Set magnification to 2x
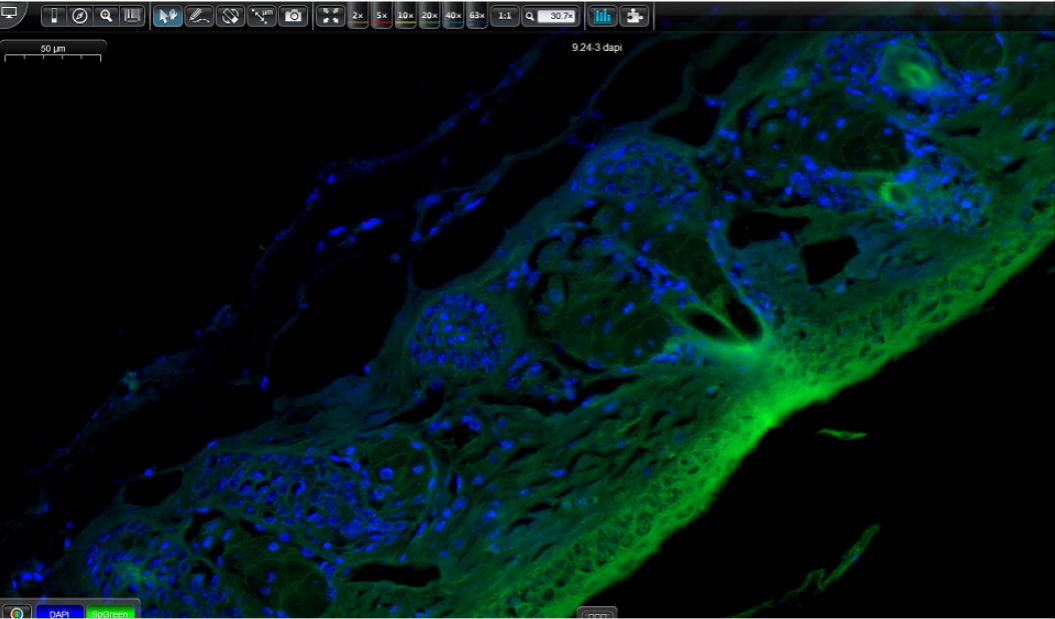Screen dimensions: 1055x619 pos(358,16)
